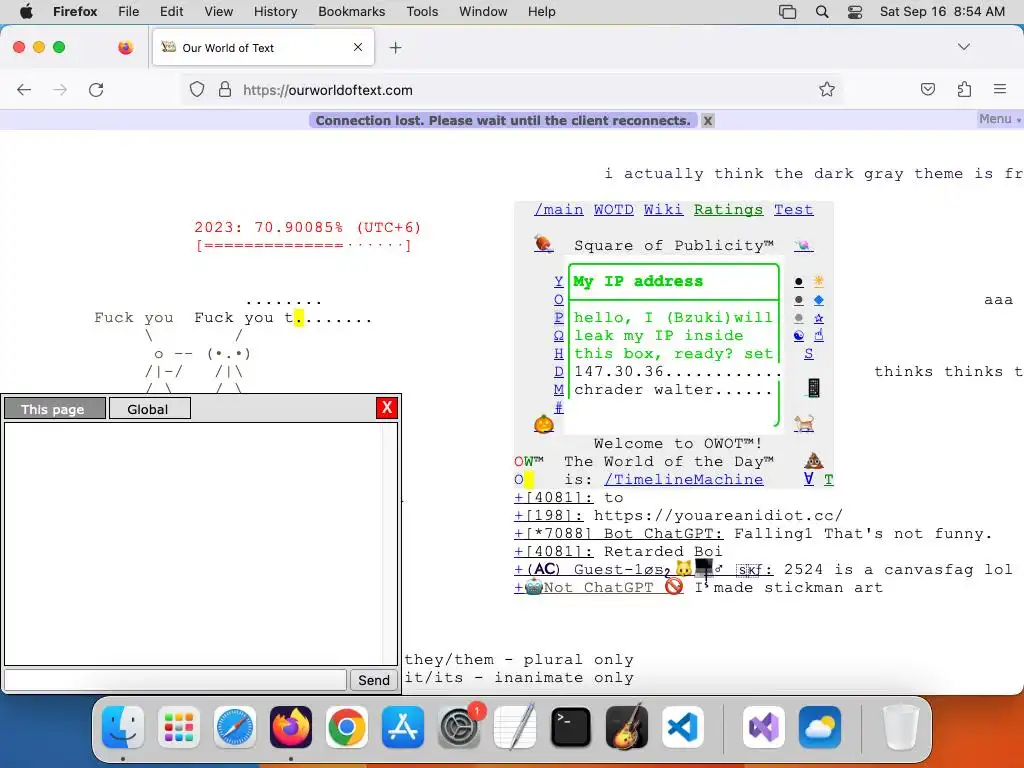Viewport: 1024px width, 768px height.
Task: Click the Send chat button
Action: pyautogui.click(x=374, y=680)
